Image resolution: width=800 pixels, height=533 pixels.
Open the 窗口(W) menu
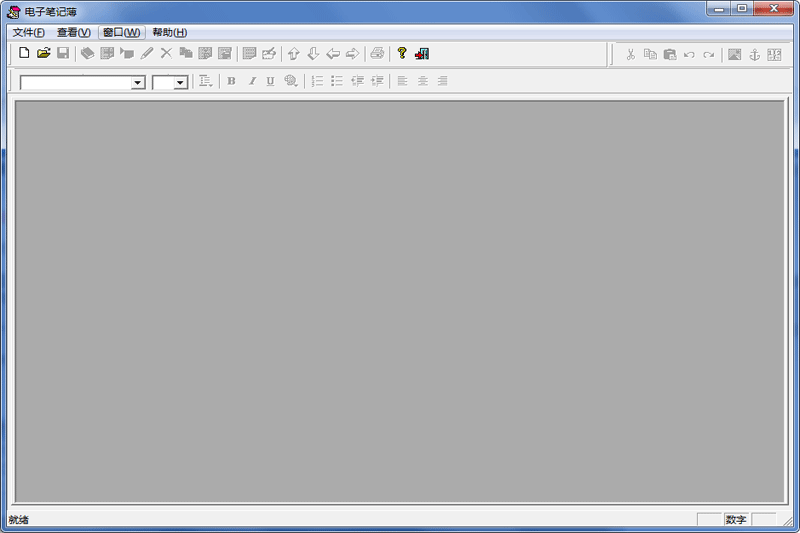click(121, 33)
